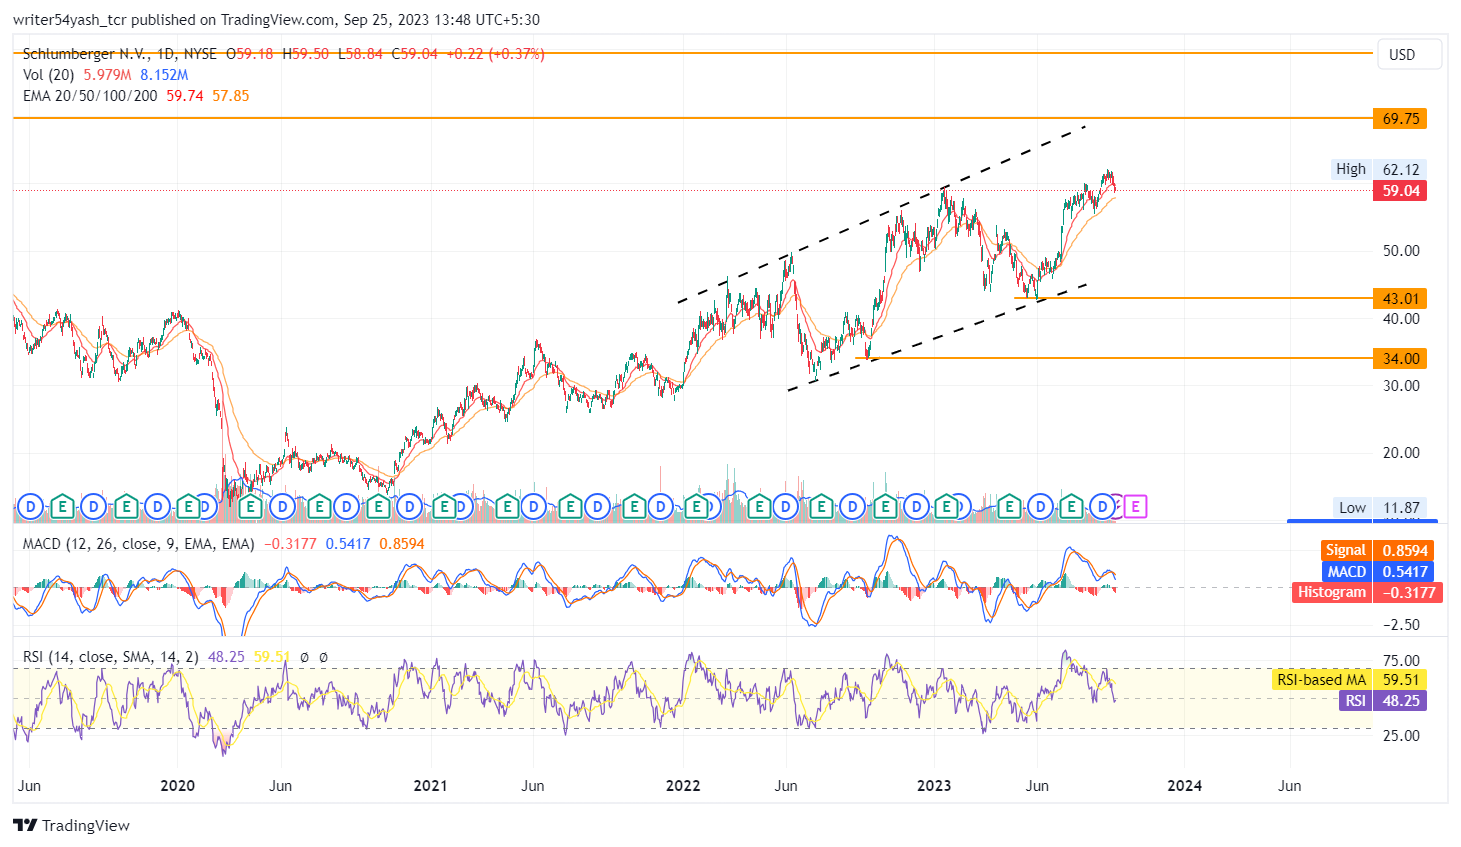Select the orange horizontal line at 34.00
Screen dimensions: 1461x847
1114,358
